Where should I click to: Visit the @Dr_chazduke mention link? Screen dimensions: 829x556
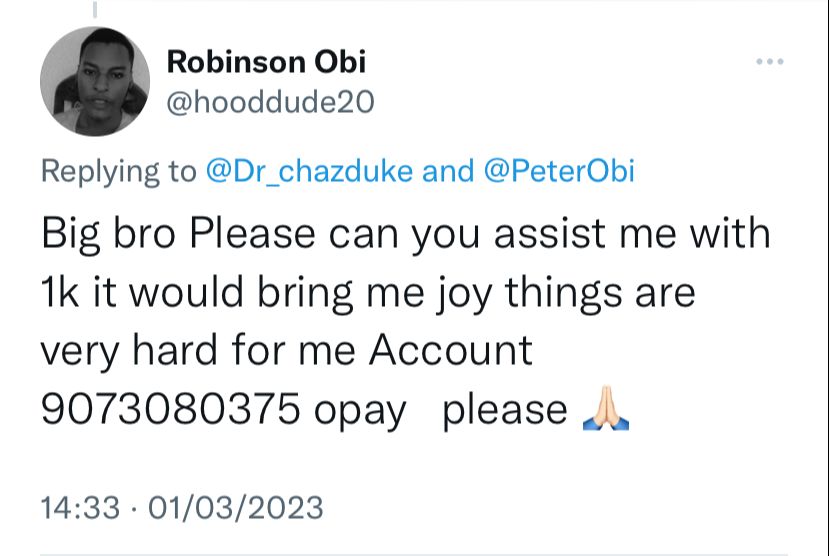pyautogui.click(x=309, y=171)
